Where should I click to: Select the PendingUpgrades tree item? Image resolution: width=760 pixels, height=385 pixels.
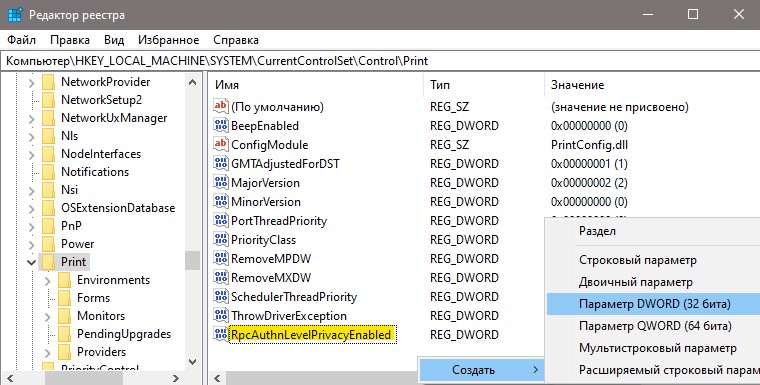tap(124, 334)
